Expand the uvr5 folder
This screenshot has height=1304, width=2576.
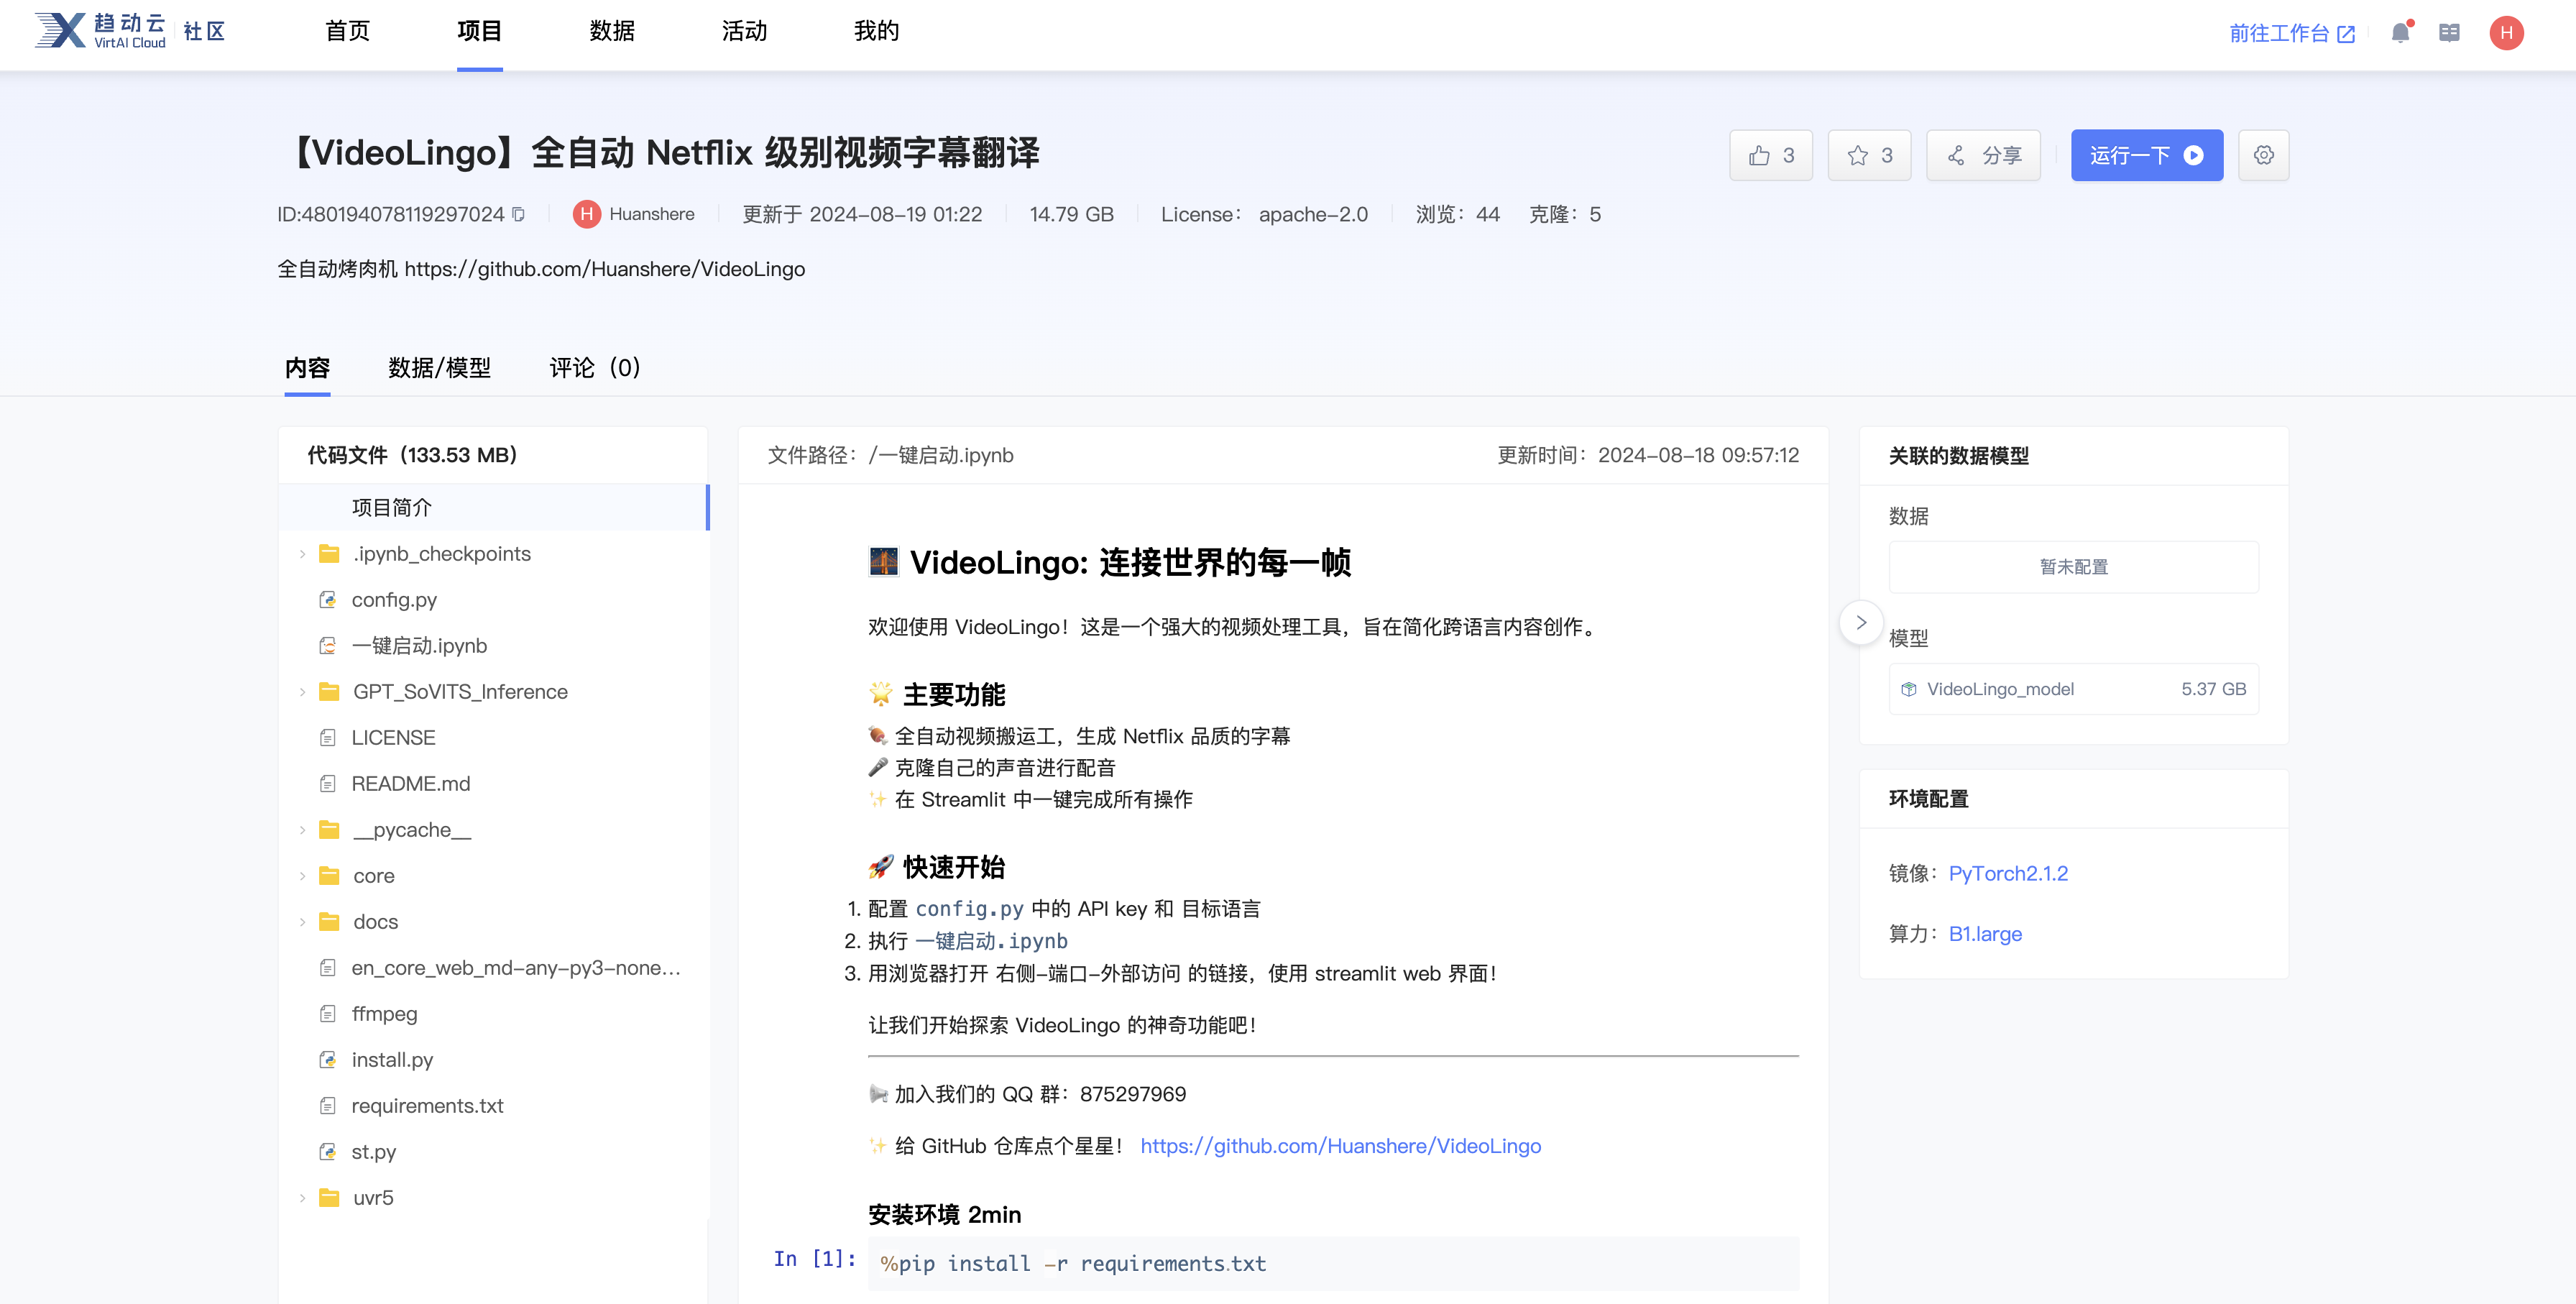coord(302,1198)
